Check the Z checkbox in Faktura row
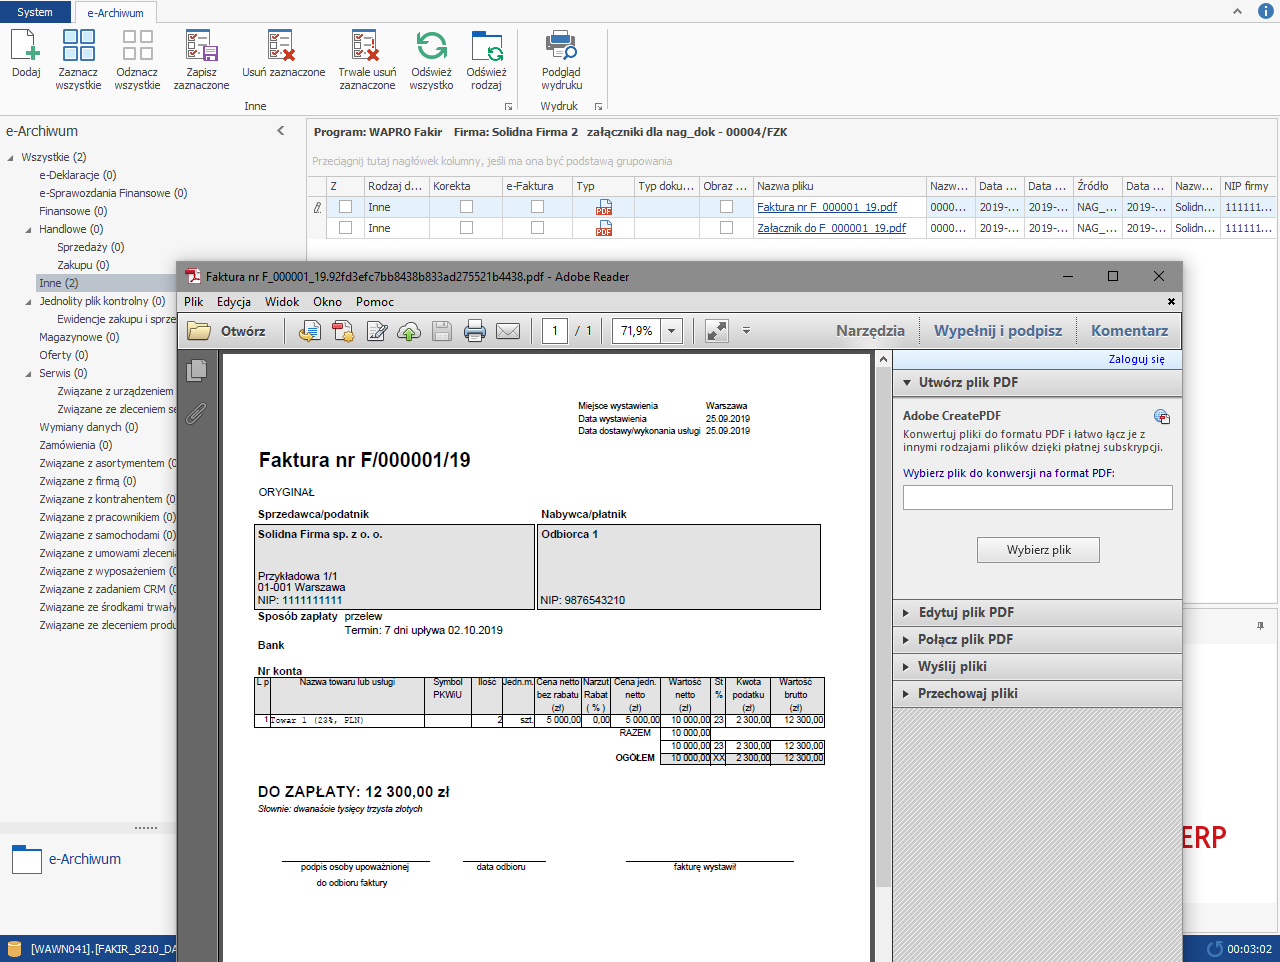1280x962 pixels. tap(346, 207)
